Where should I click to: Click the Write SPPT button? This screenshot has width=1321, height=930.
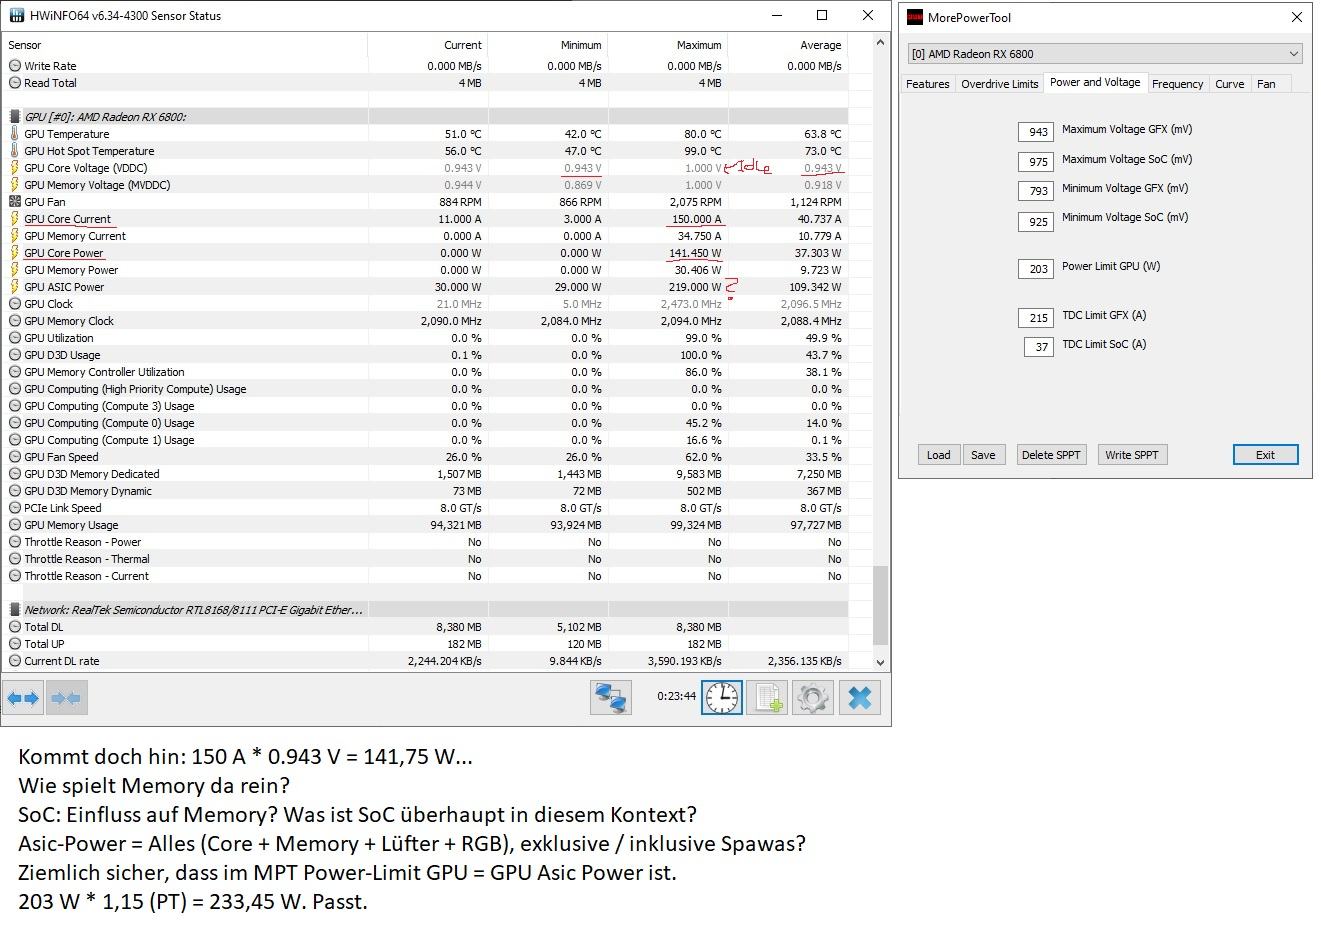click(1132, 455)
